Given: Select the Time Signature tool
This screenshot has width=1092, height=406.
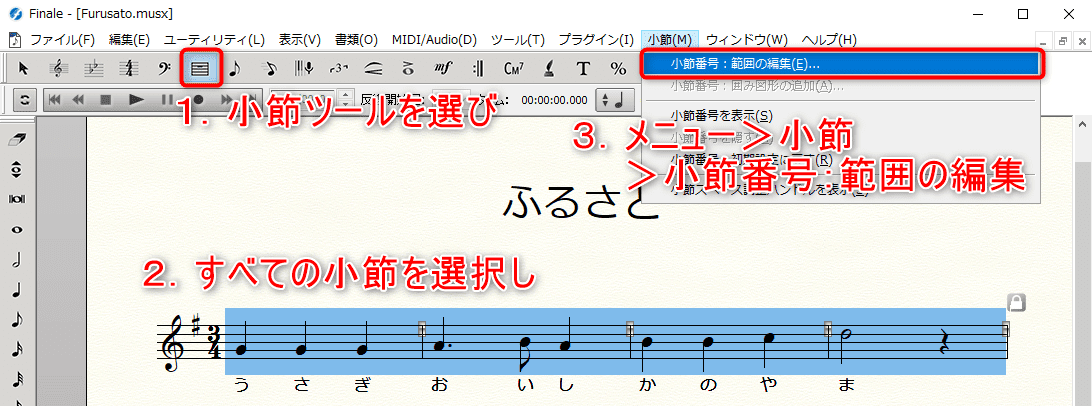Looking at the screenshot, I should [x=129, y=68].
